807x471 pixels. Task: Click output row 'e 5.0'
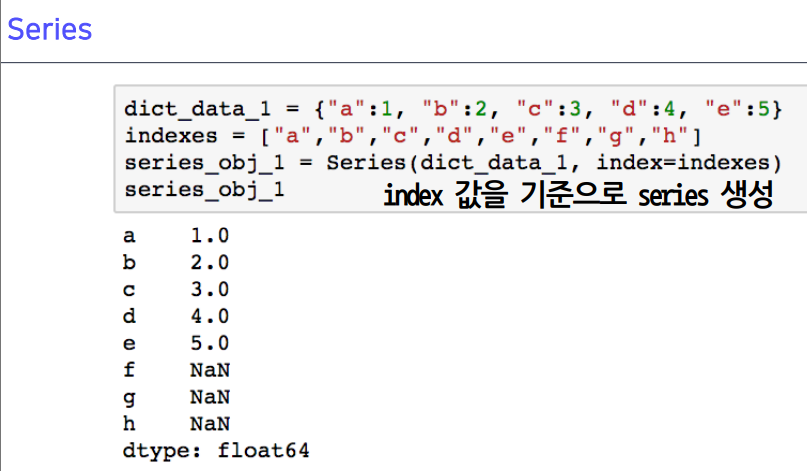pos(176,343)
